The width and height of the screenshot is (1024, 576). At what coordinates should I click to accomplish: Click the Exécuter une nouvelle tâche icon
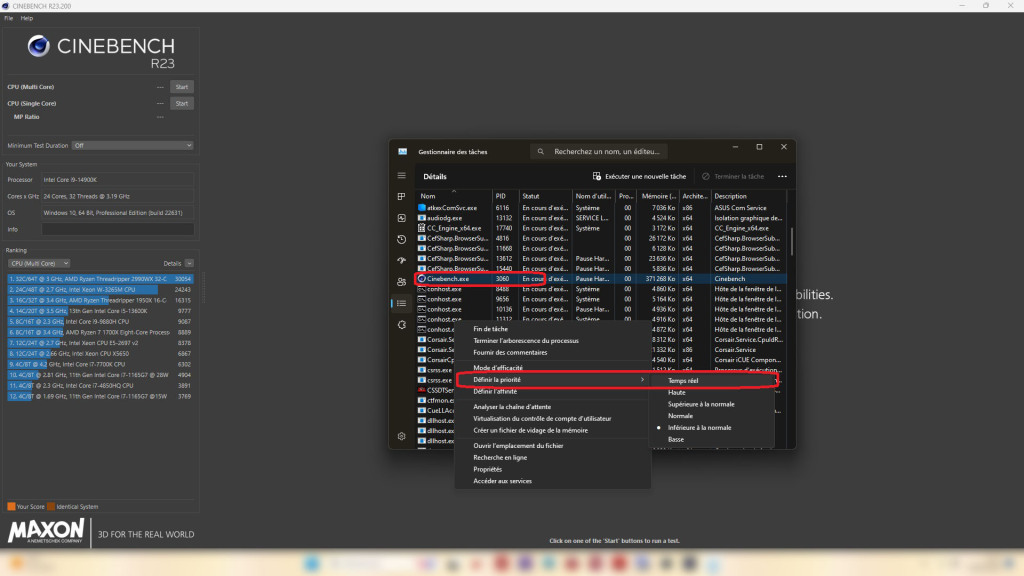pyautogui.click(x=596, y=176)
